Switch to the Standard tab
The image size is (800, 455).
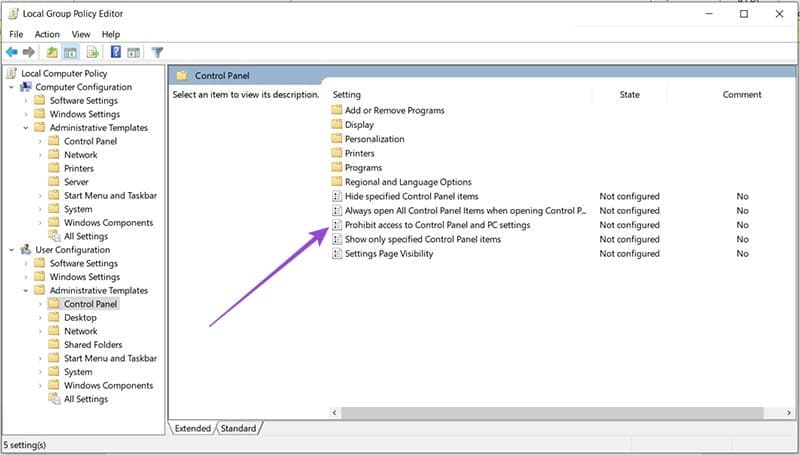[x=238, y=428]
